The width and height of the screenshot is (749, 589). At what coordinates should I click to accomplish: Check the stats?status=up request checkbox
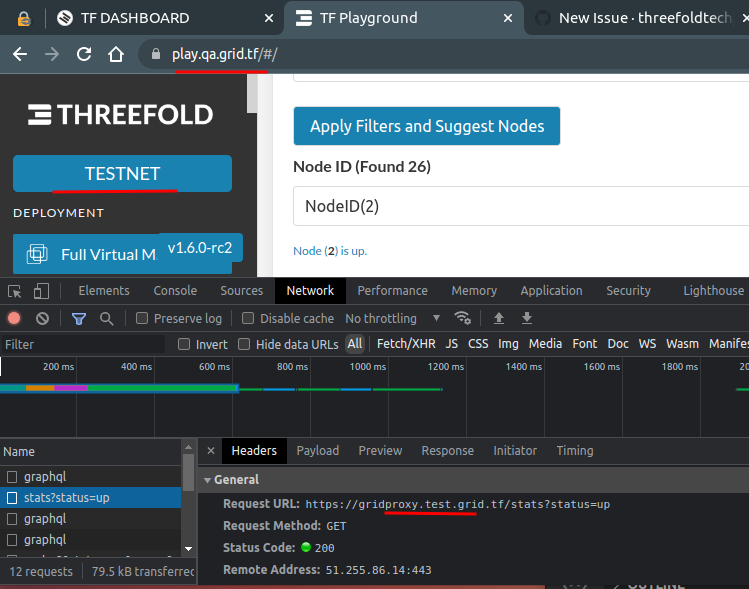pos(12,498)
